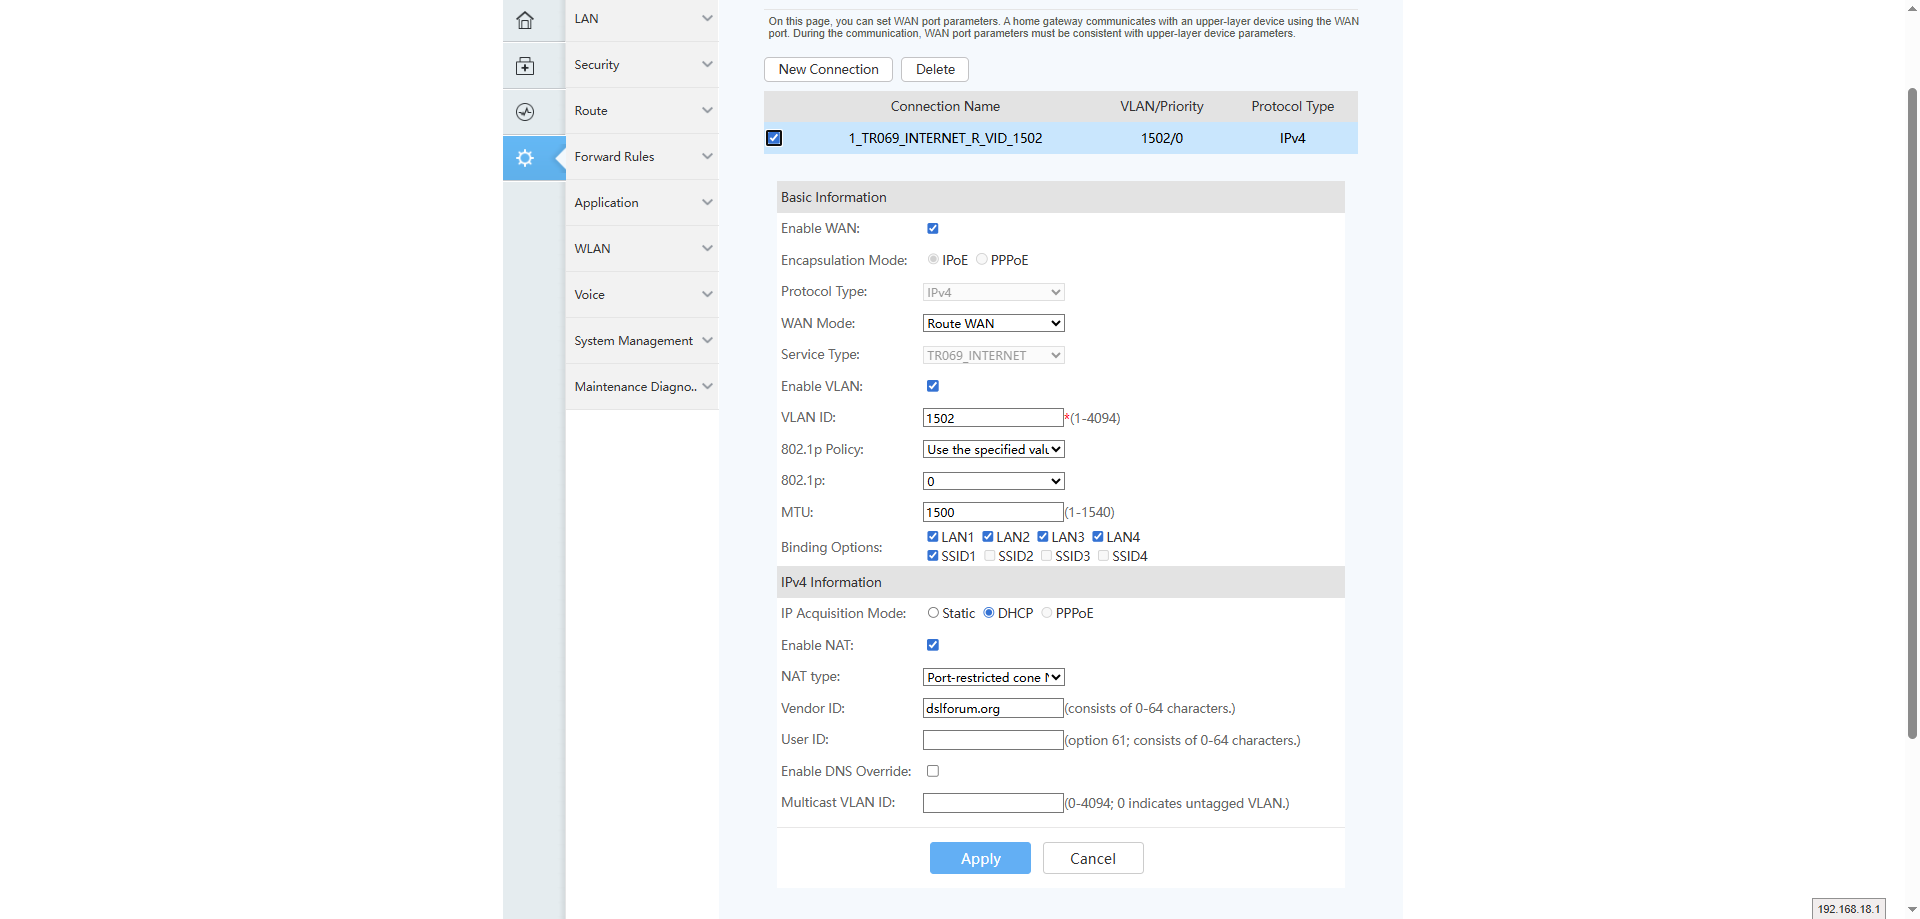Expand the LAN menu chevron
1920x919 pixels.
[x=707, y=19]
